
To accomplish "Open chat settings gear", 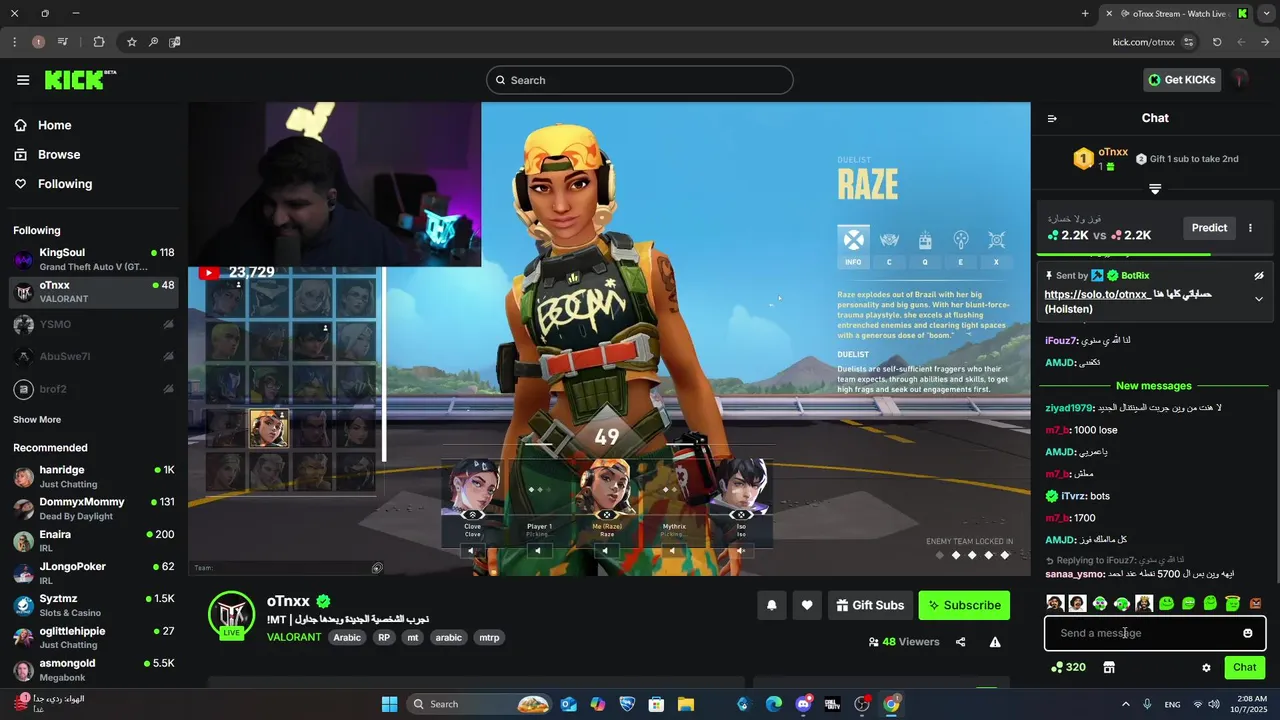I will pos(1206,667).
